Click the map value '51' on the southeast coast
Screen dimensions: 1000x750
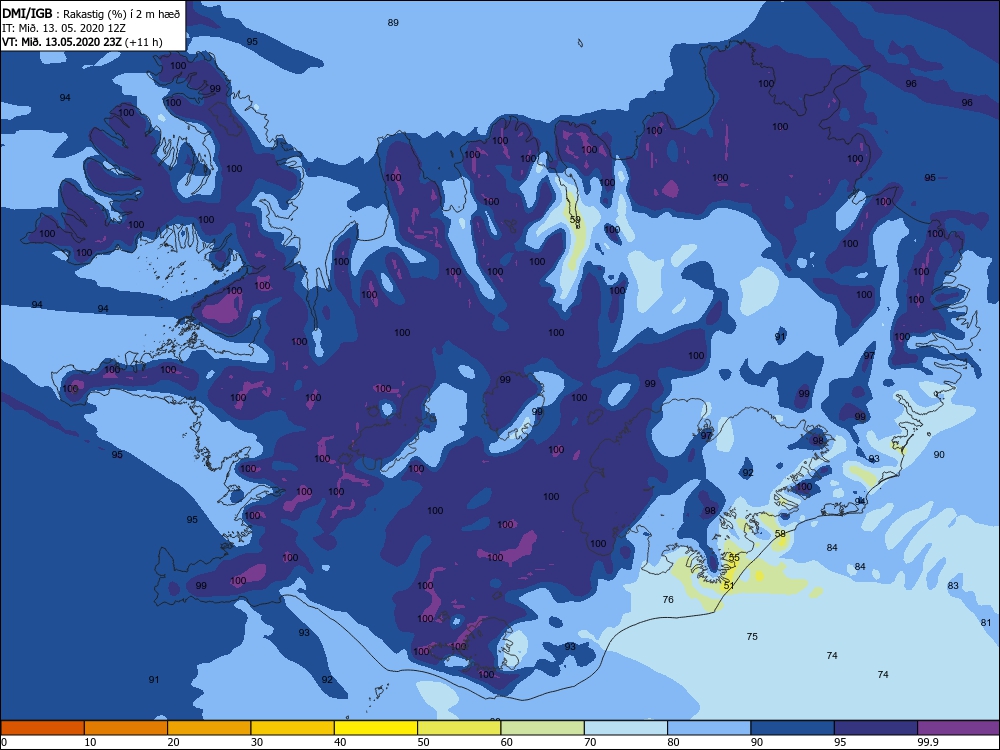pyautogui.click(x=729, y=585)
